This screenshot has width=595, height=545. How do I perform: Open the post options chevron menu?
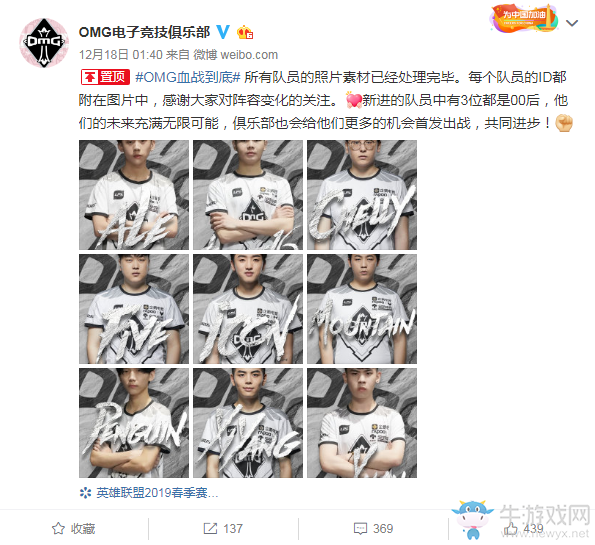coord(571,23)
